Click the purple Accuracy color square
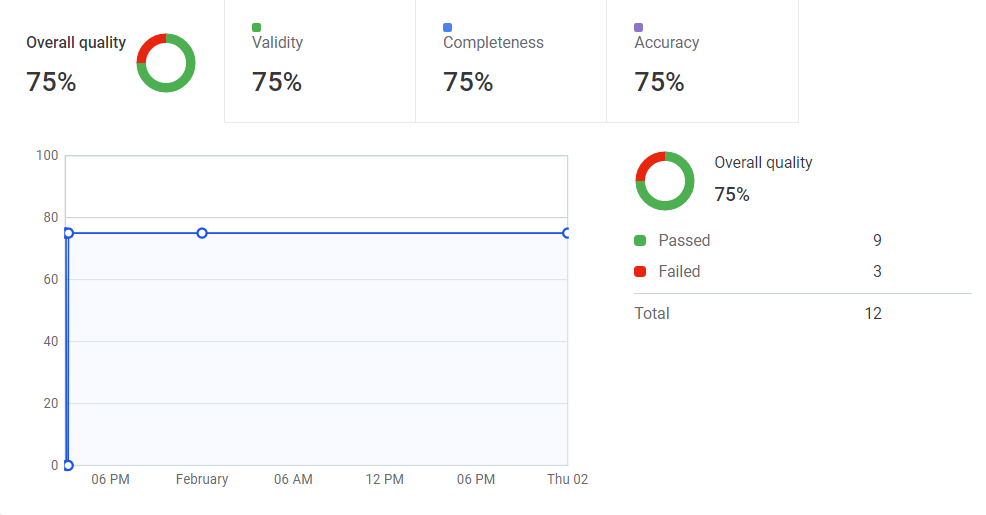Image resolution: width=986 pixels, height=515 pixels. pos(639,27)
